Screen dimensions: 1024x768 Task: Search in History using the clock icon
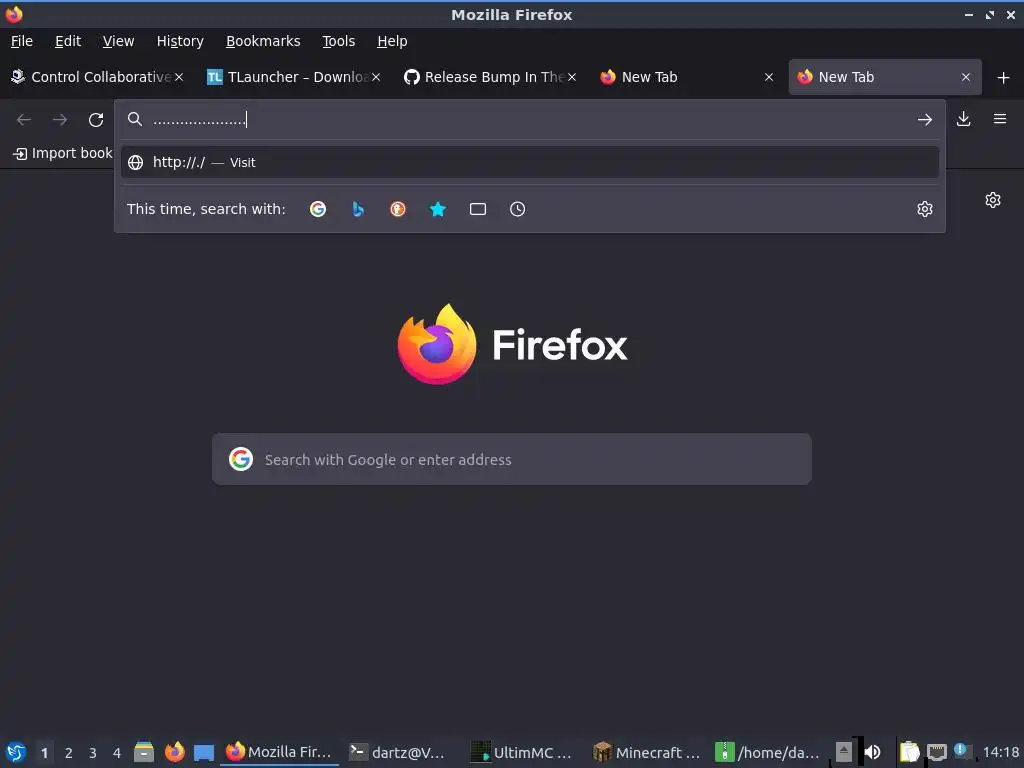517,209
